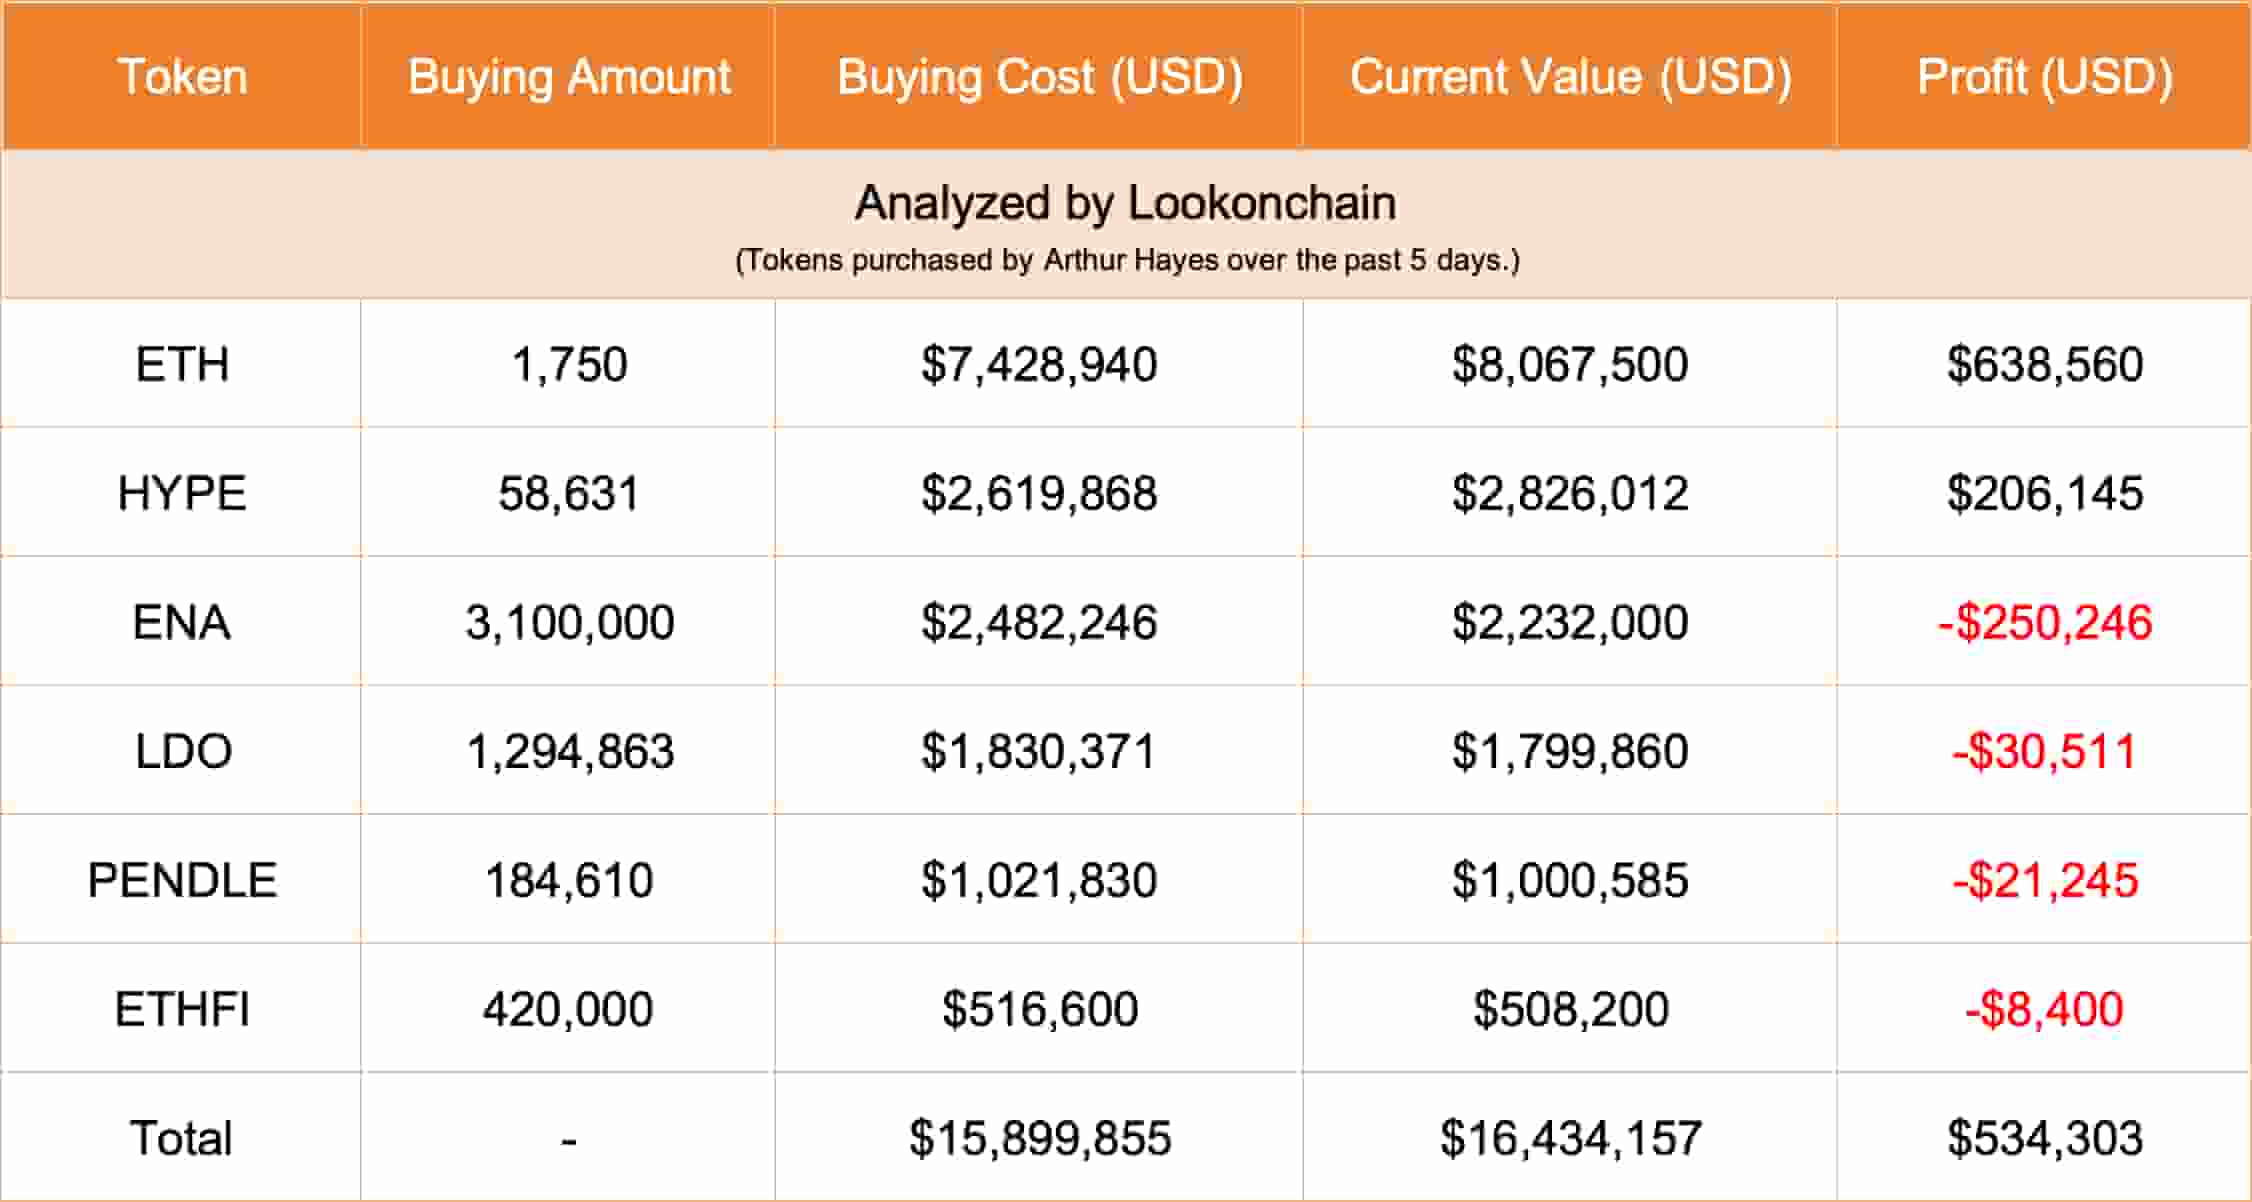This screenshot has height=1202, width=2252.
Task: Click ETH buying cost $7,428,940
Action: (1039, 364)
